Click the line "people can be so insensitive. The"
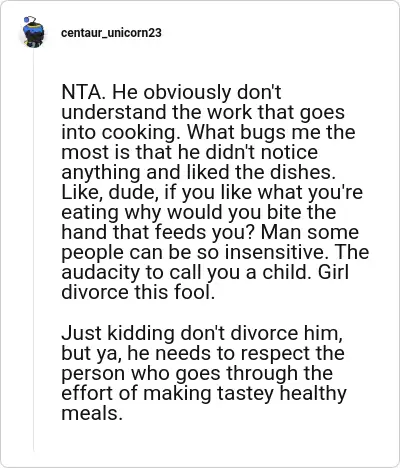The height and width of the screenshot is (468, 400). 215,252
